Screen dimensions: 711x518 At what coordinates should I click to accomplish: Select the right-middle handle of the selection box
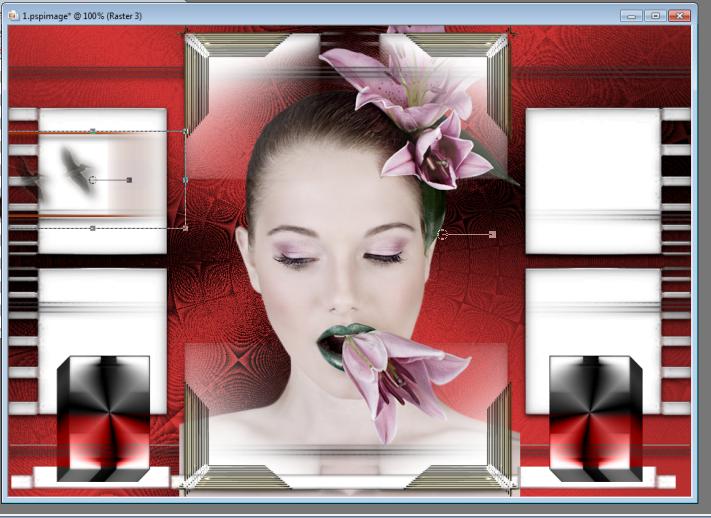(x=185, y=180)
